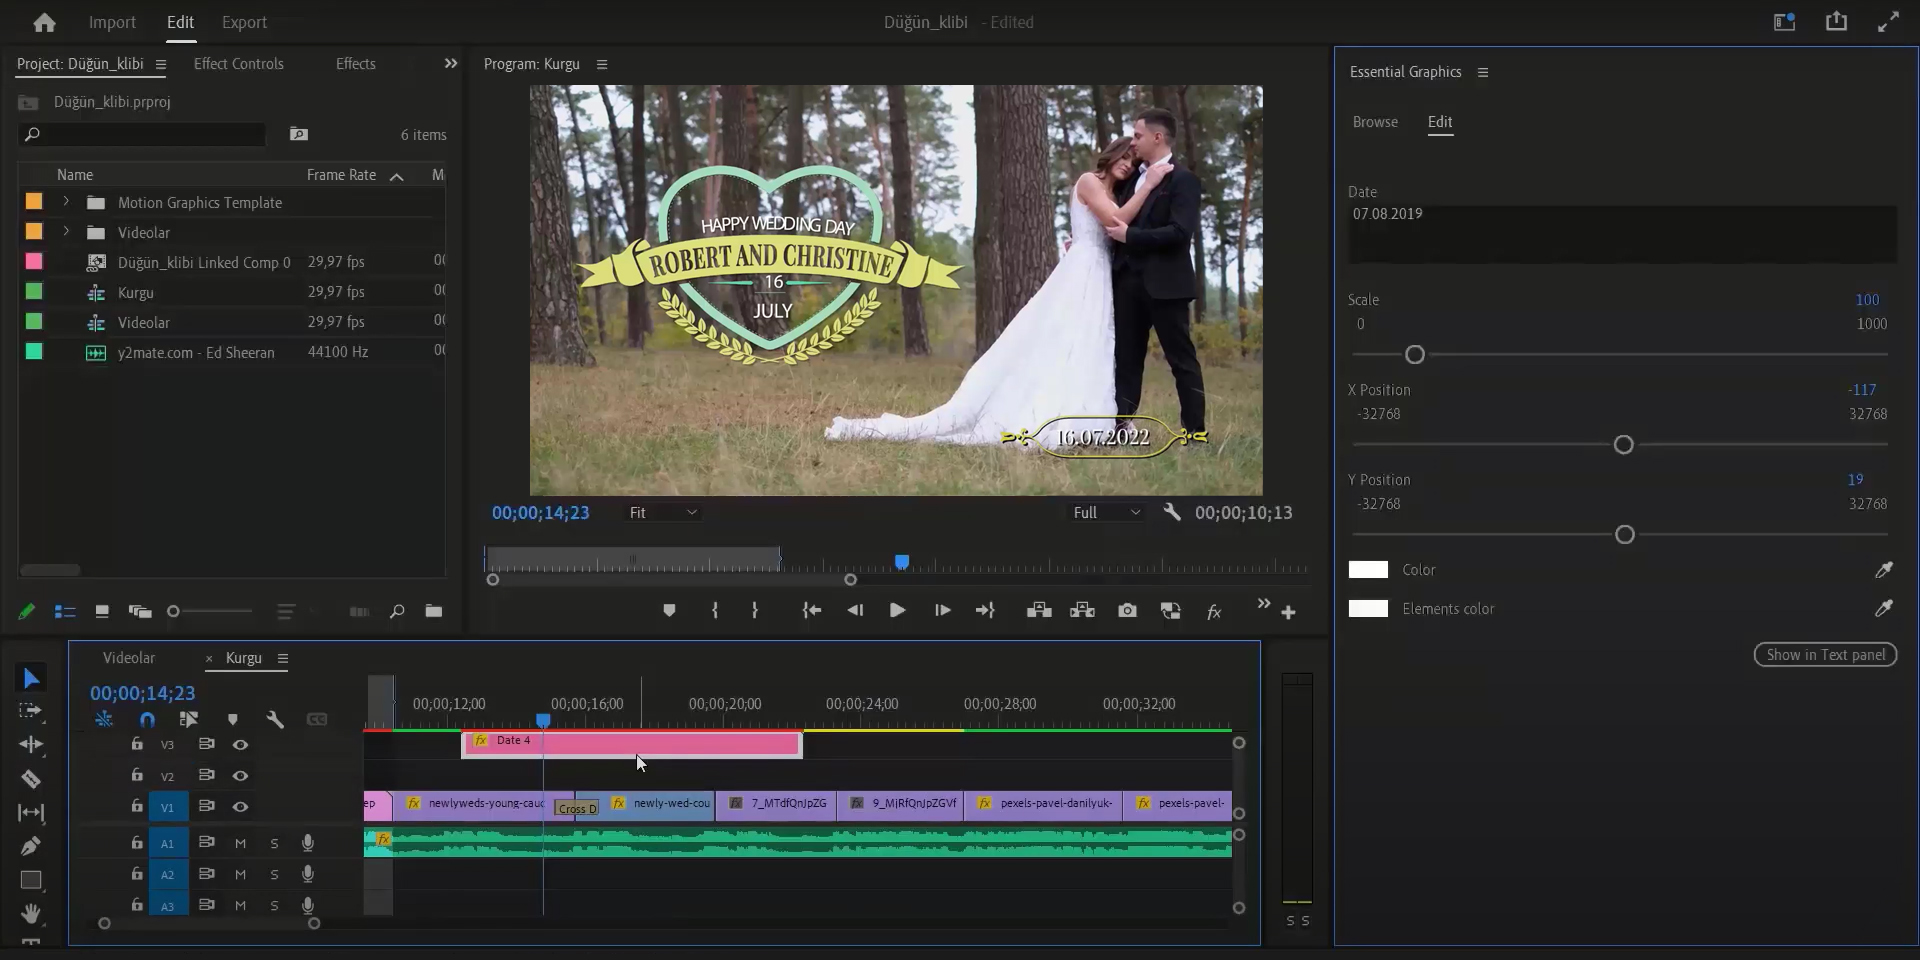This screenshot has width=1920, height=960.
Task: Select the Pen tool in timeline
Action: [31, 846]
